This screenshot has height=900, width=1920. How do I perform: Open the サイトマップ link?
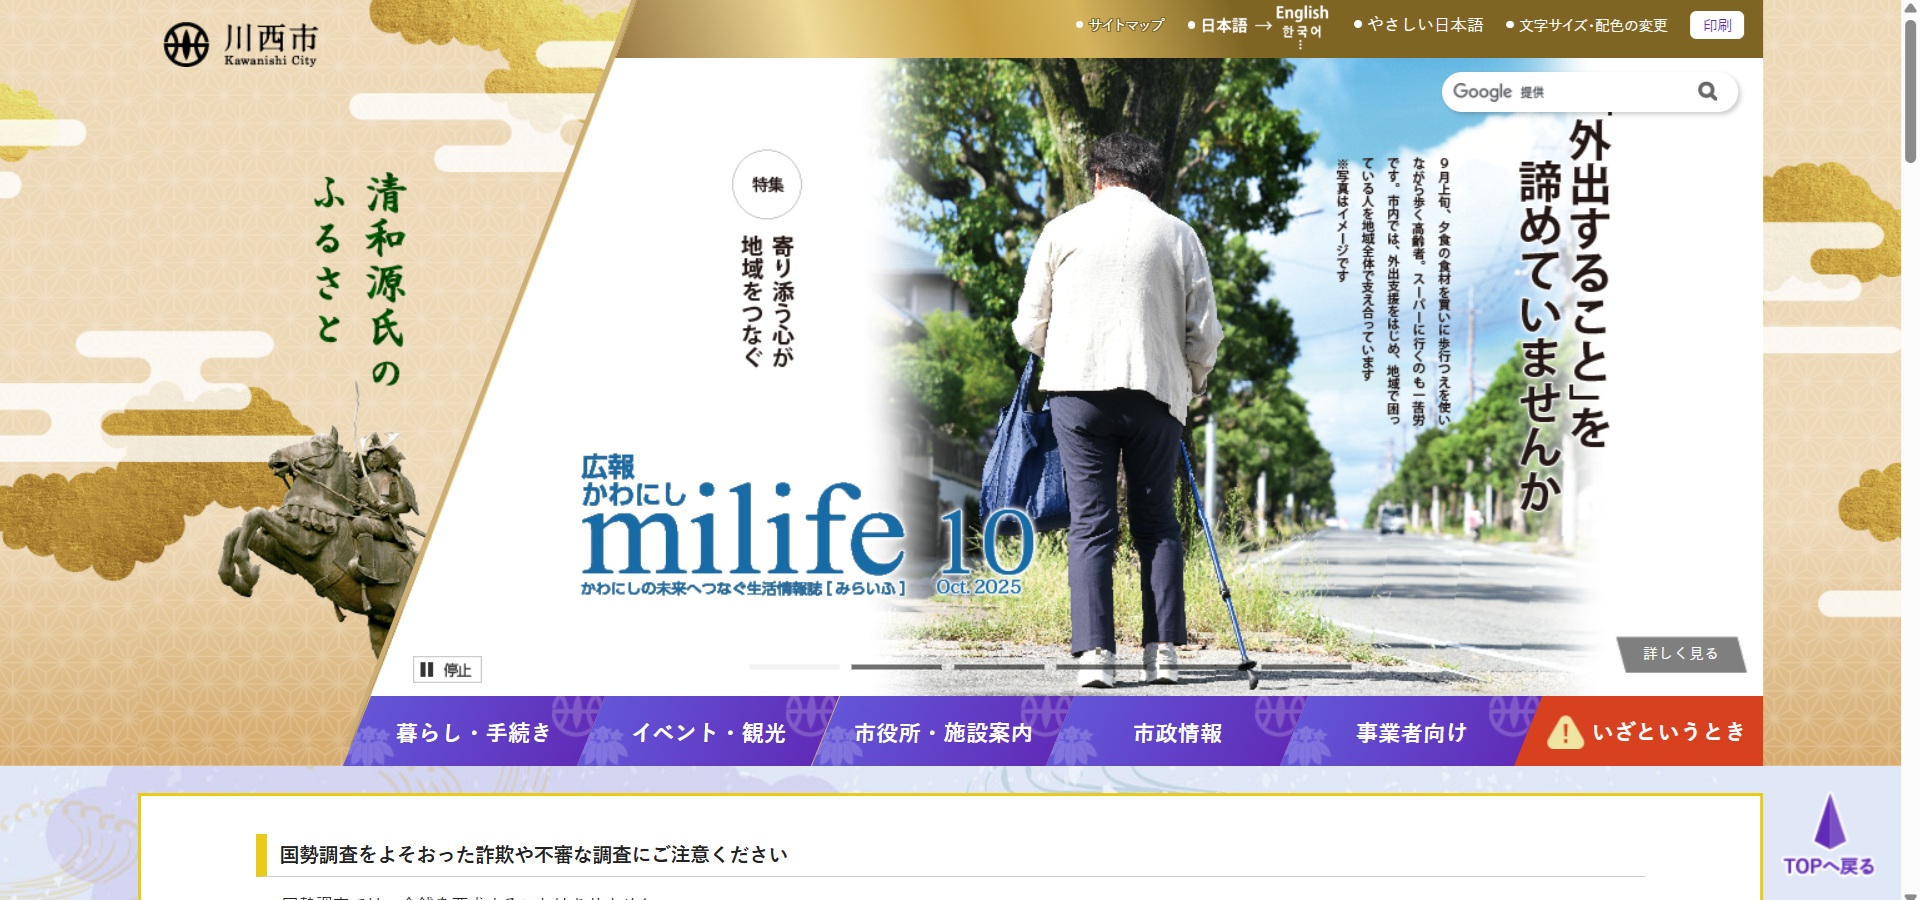tap(1126, 25)
